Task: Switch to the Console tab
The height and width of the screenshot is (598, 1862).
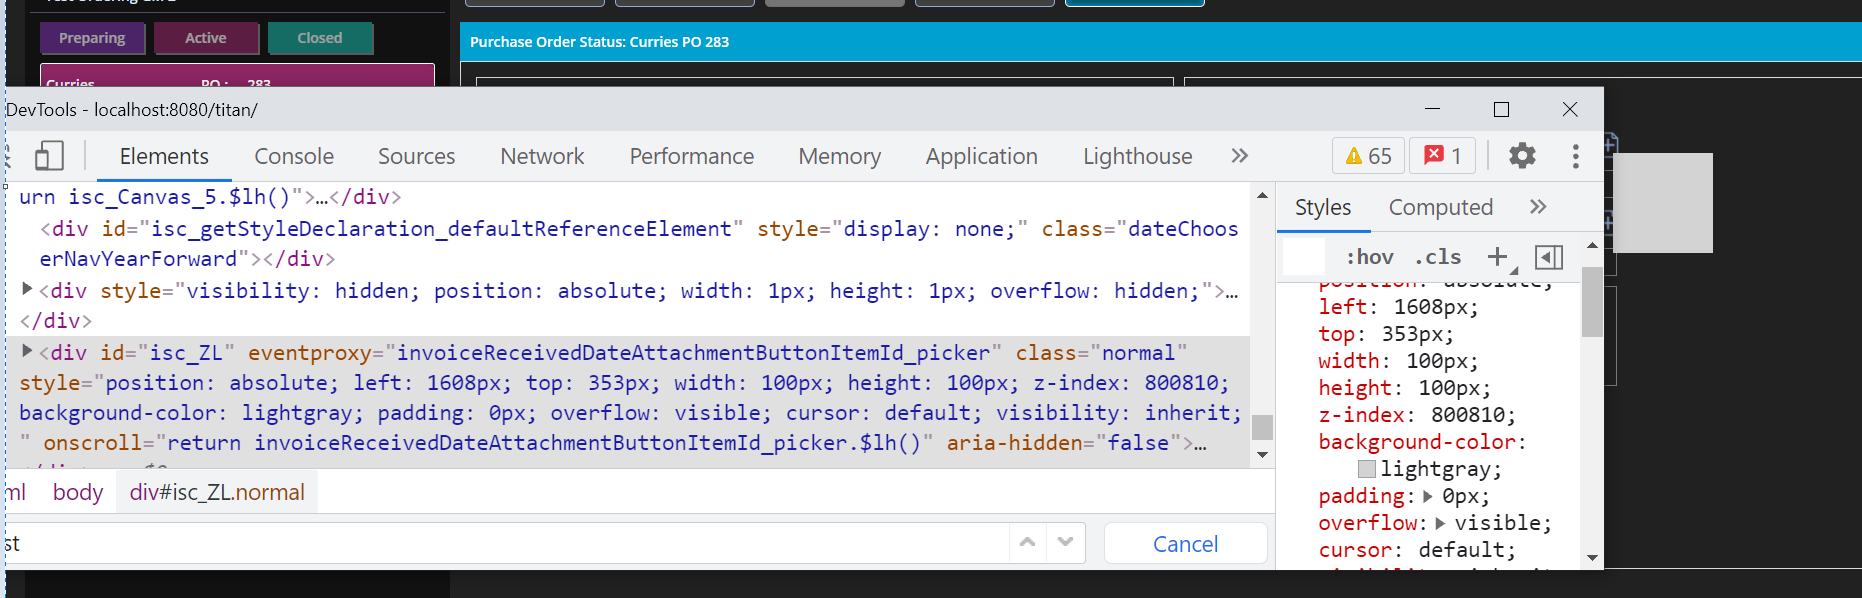Action: (293, 156)
